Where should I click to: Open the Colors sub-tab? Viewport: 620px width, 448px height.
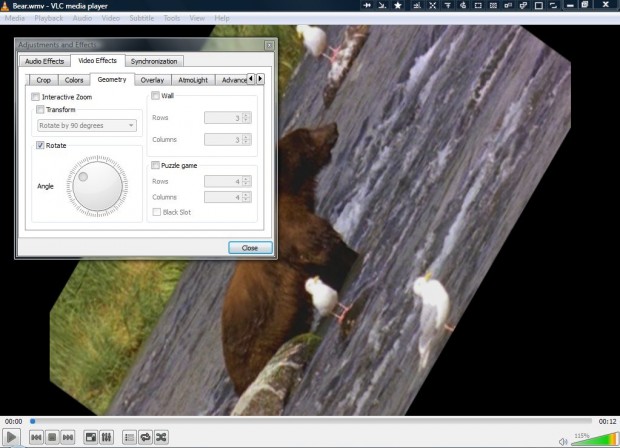74,80
